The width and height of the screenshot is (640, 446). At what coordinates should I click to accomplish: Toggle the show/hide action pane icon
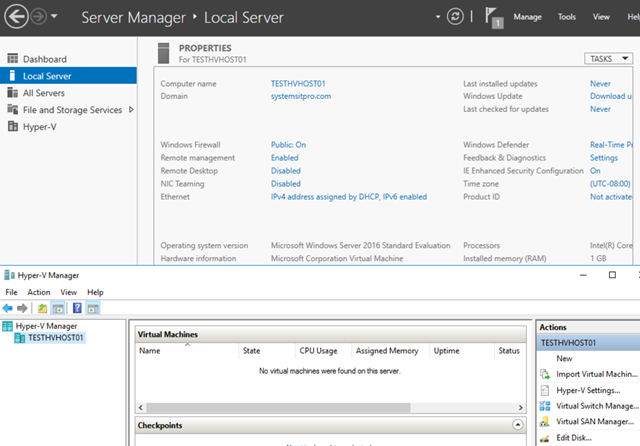tap(93, 308)
